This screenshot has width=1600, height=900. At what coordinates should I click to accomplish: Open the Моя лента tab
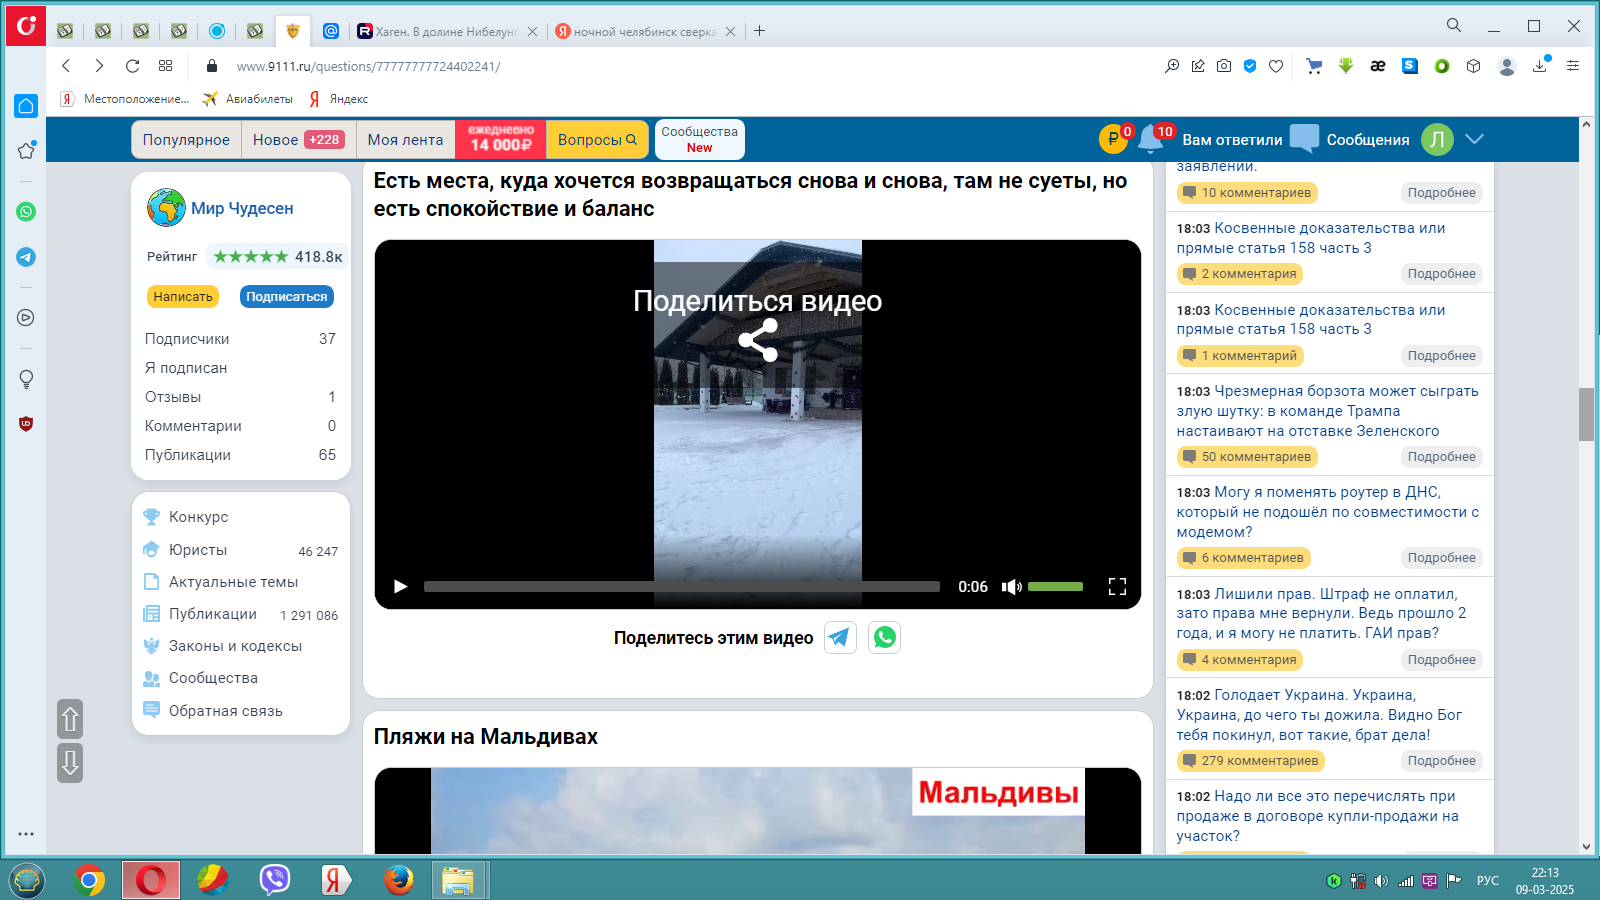click(x=405, y=140)
